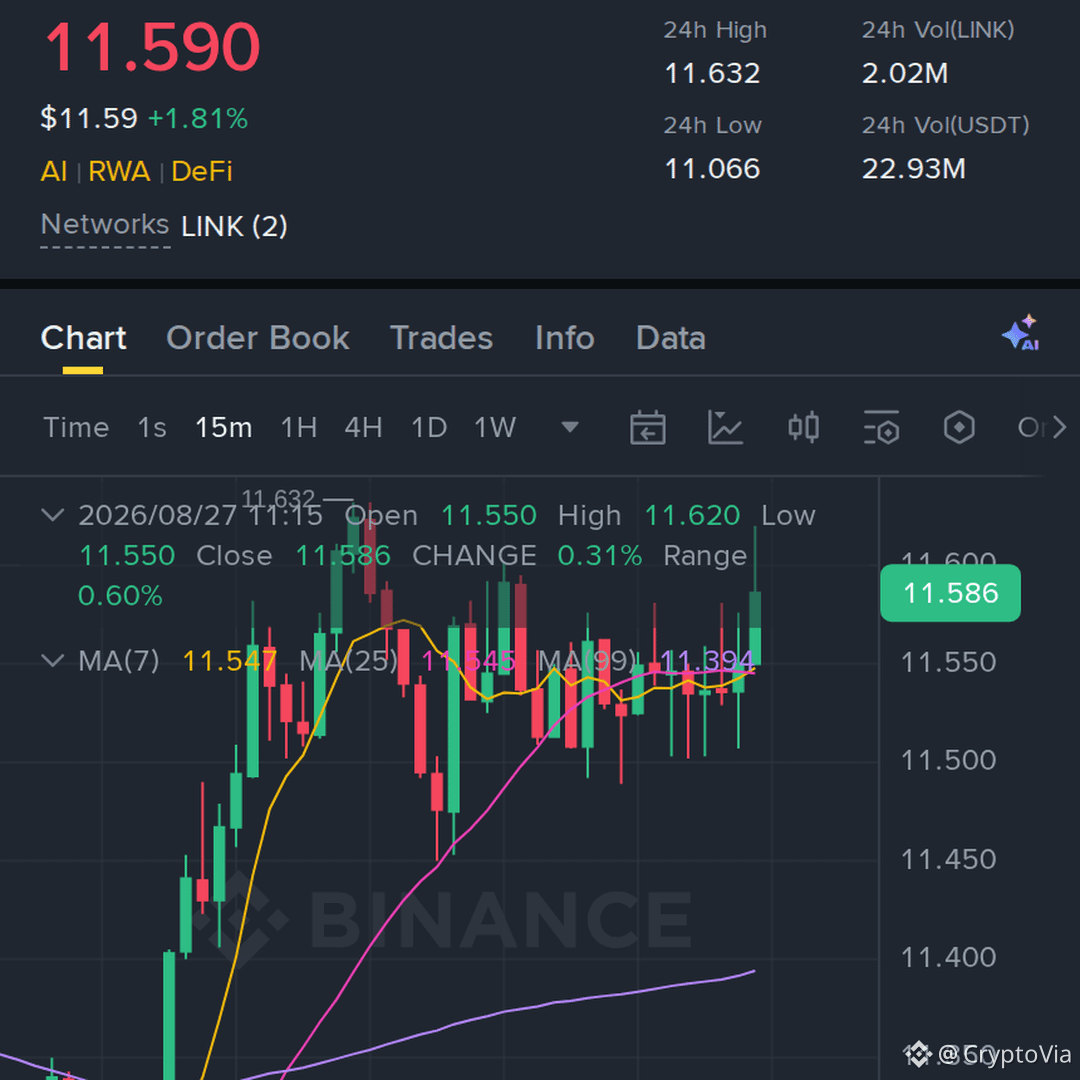The height and width of the screenshot is (1080, 1080).
Task: Open the calendar date jump icon
Action: [647, 428]
